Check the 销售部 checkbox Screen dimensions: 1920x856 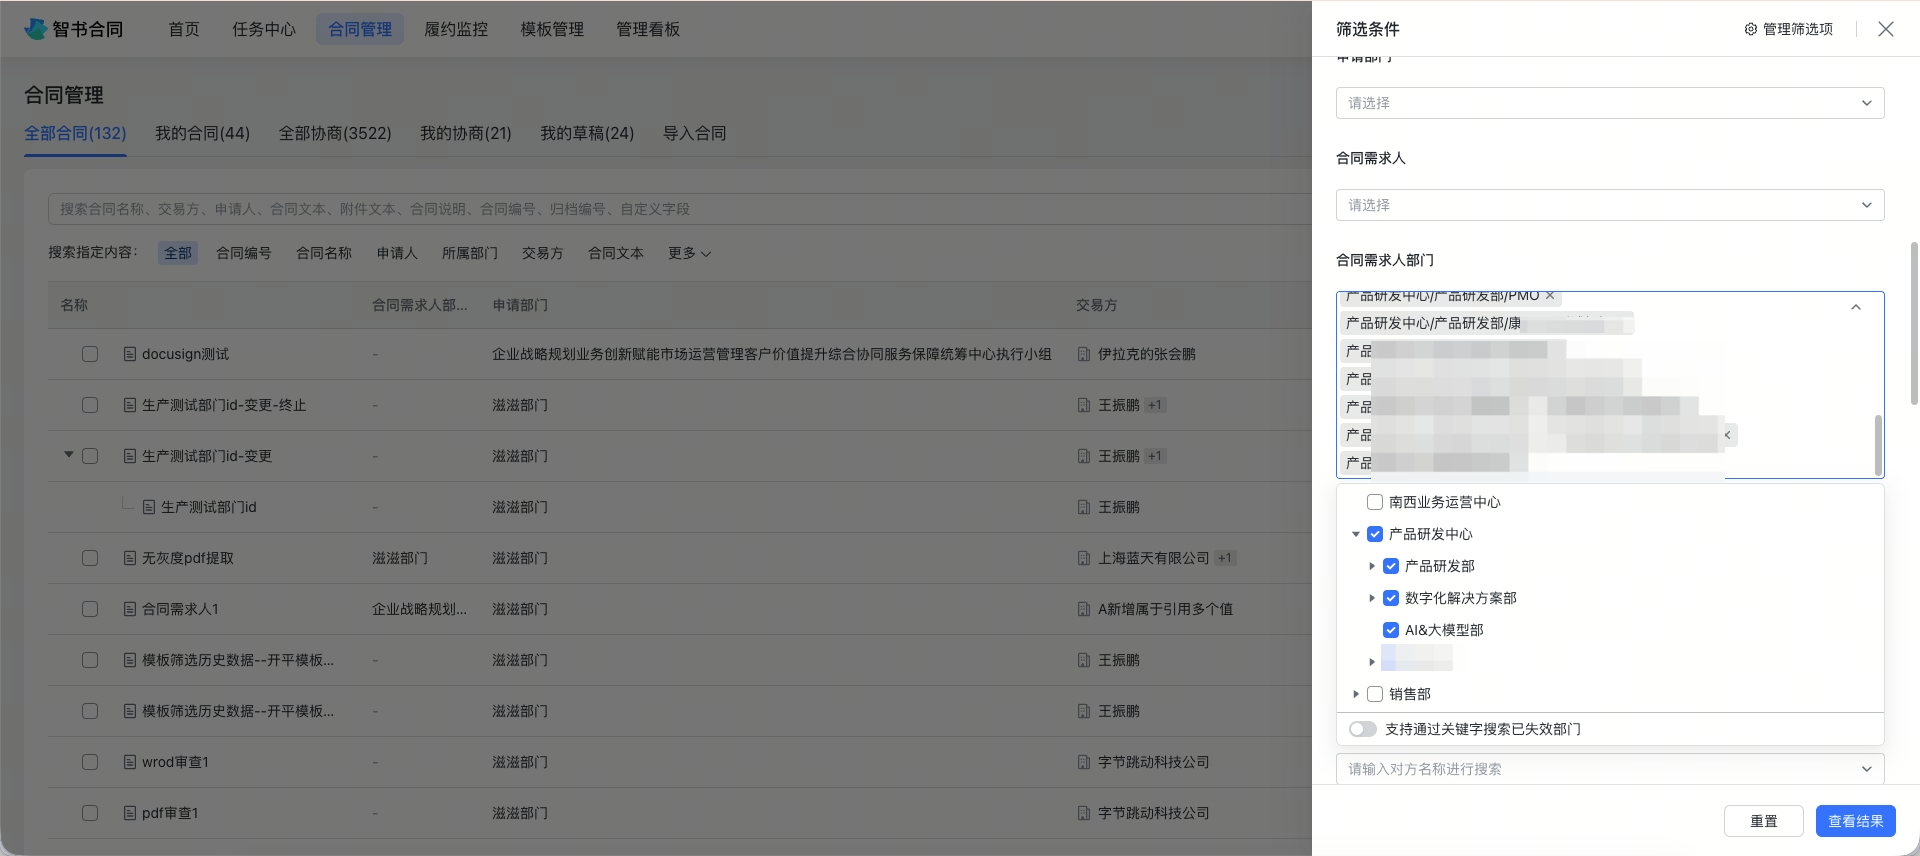1375,694
